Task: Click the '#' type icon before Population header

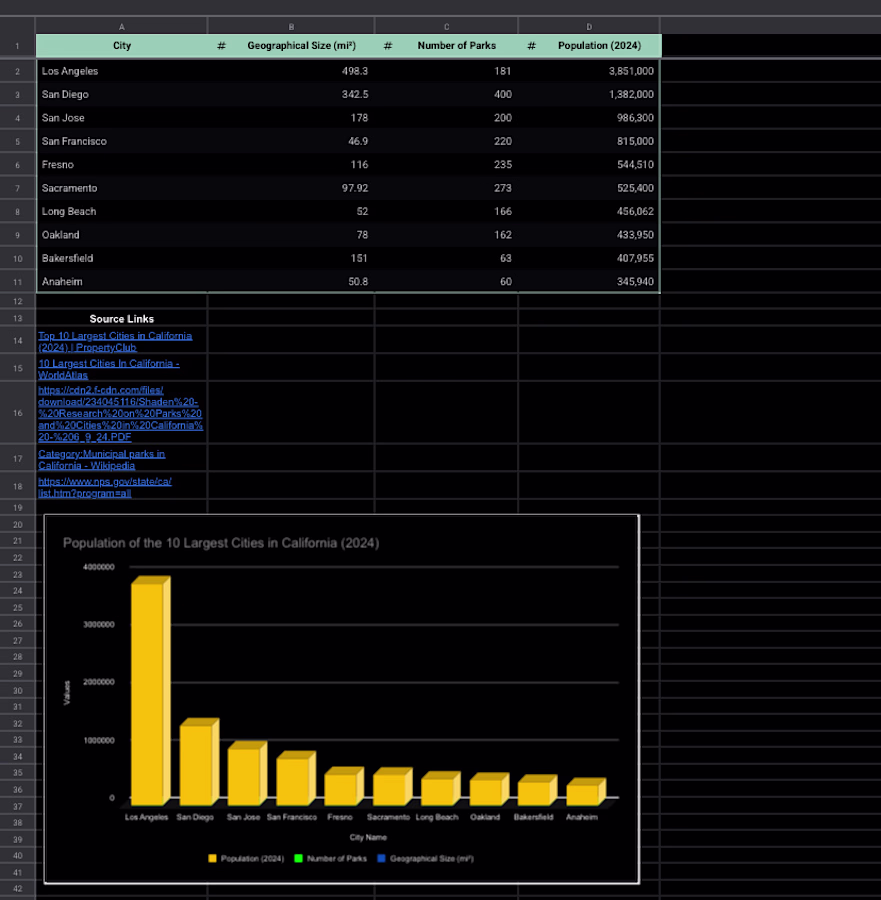Action: pyautogui.click(x=531, y=46)
